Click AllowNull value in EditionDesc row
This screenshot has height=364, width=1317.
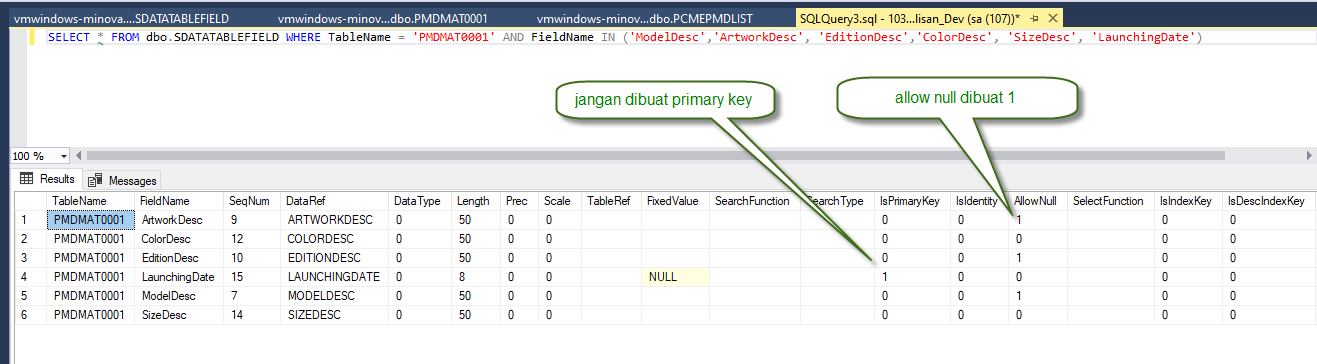(x=1037, y=258)
